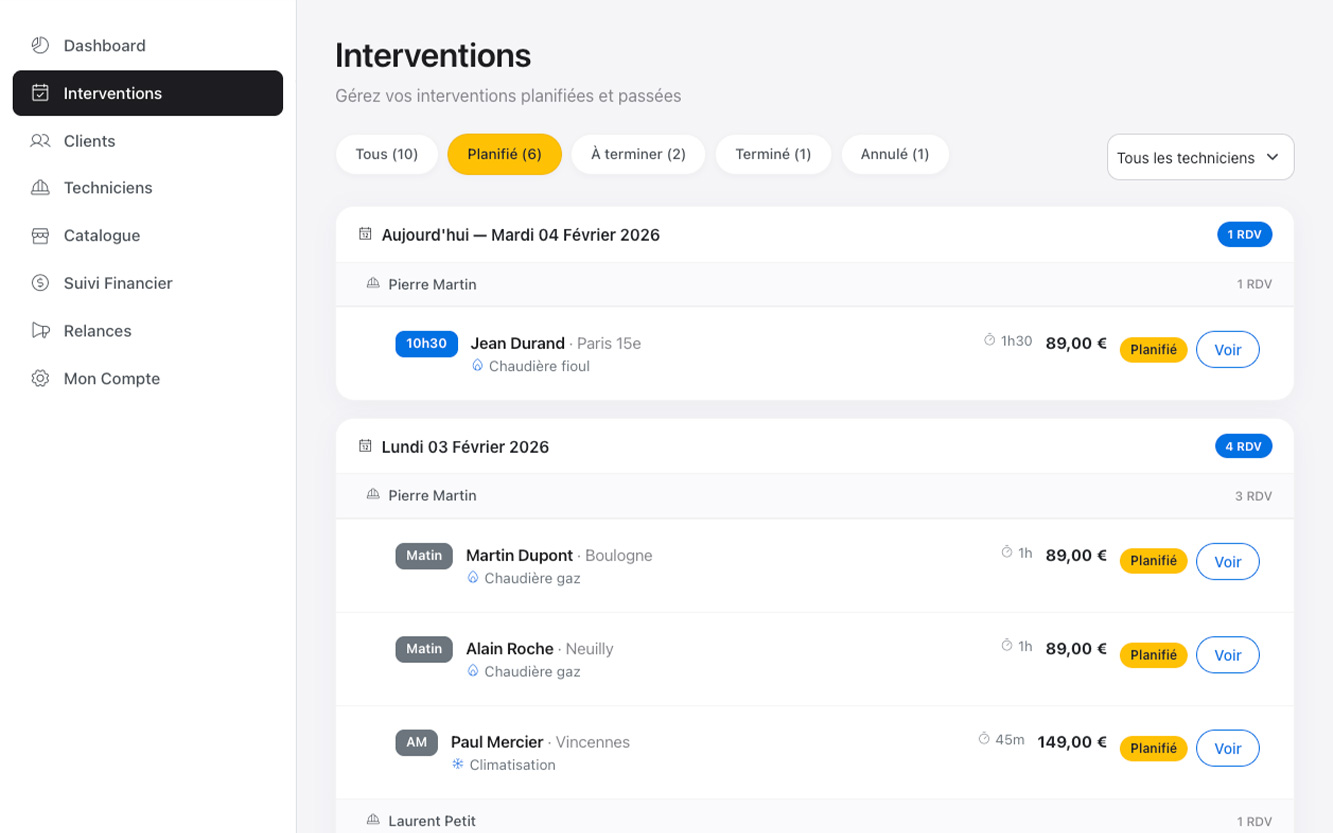Click the snowflake icon next to Climatisation
This screenshot has height=833, width=1333.
point(458,765)
